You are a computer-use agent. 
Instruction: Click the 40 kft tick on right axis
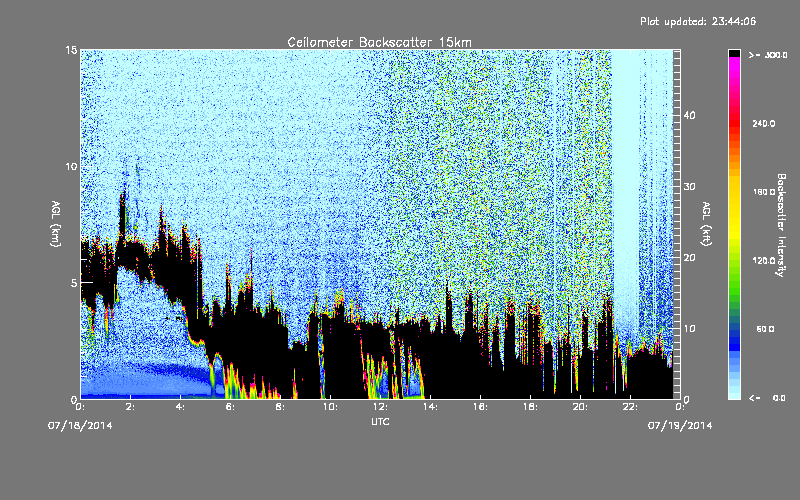click(x=689, y=115)
